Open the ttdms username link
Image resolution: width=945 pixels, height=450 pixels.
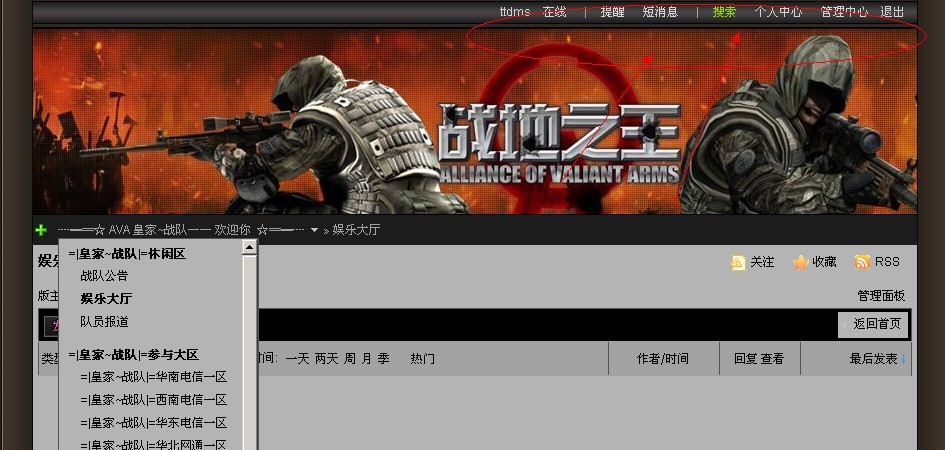[x=515, y=11]
